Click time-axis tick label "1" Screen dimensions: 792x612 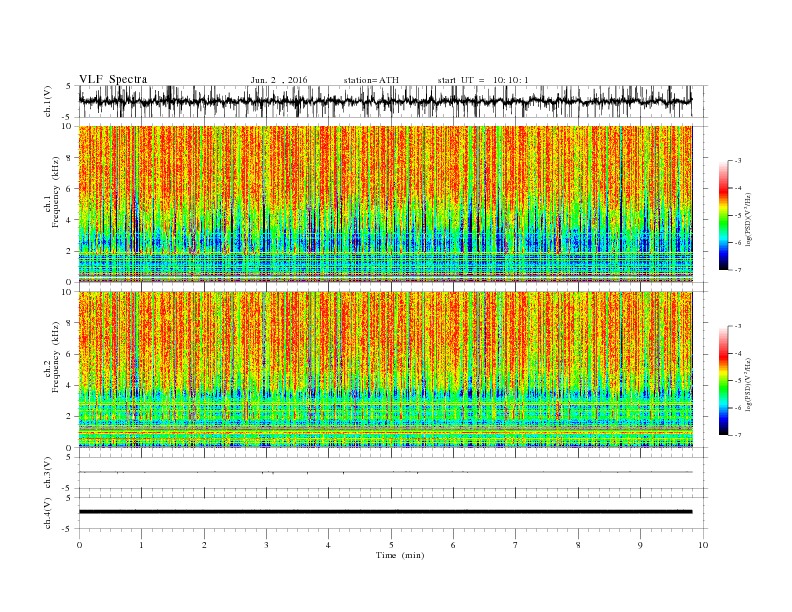[142, 545]
